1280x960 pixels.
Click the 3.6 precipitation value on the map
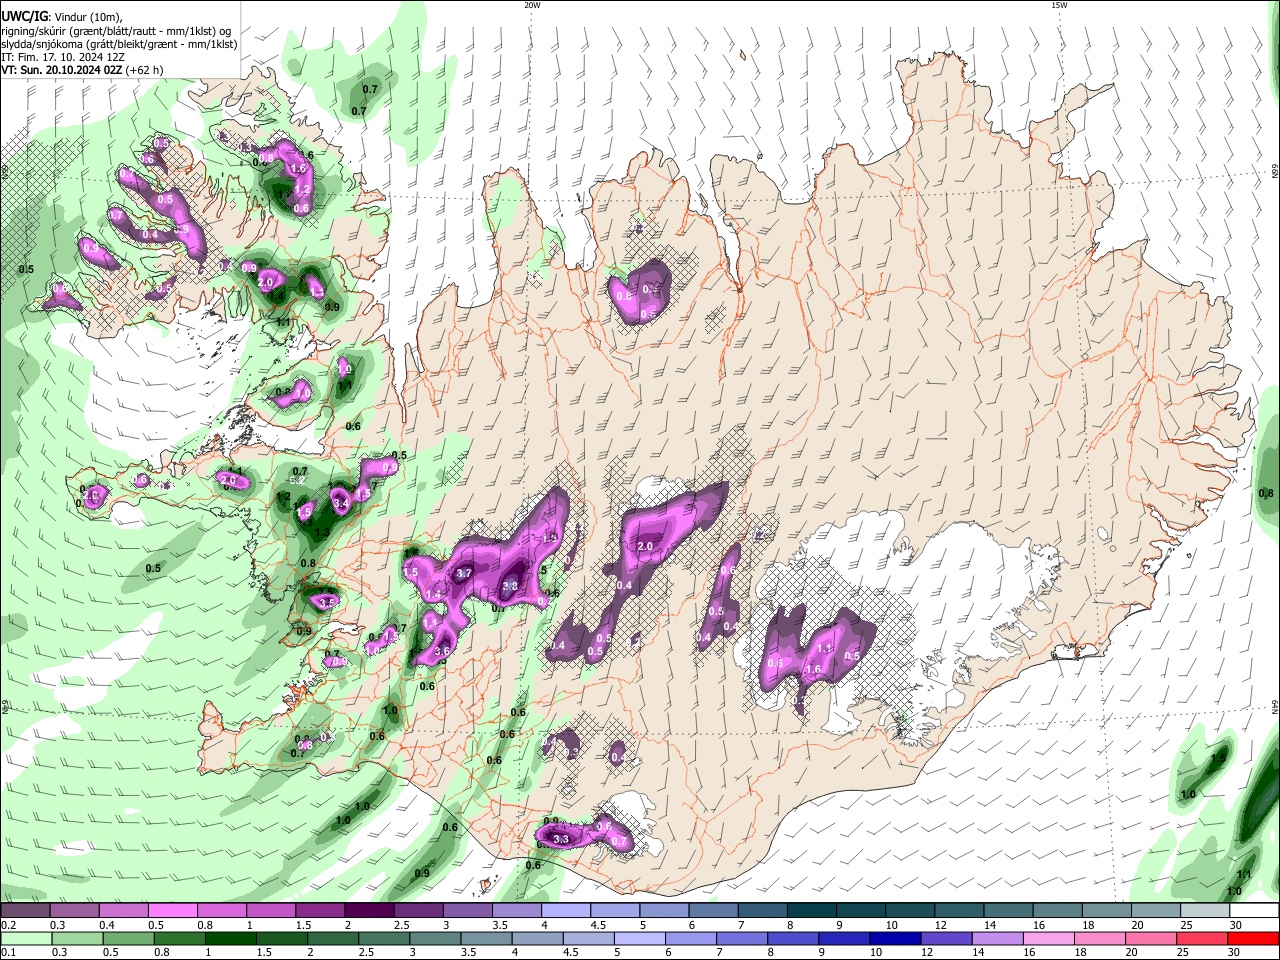pyautogui.click(x=443, y=651)
